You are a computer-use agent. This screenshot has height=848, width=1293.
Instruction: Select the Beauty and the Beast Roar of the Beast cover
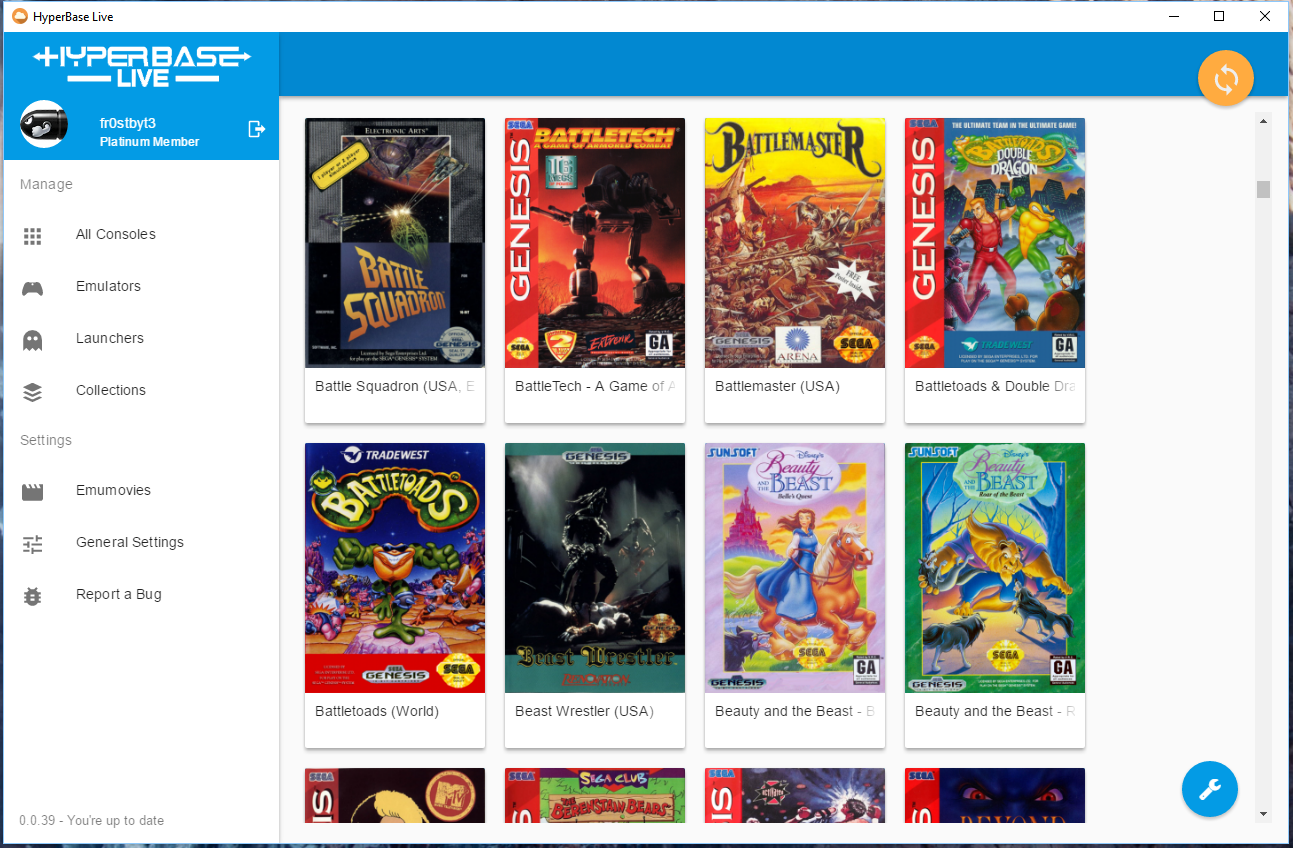(x=995, y=568)
